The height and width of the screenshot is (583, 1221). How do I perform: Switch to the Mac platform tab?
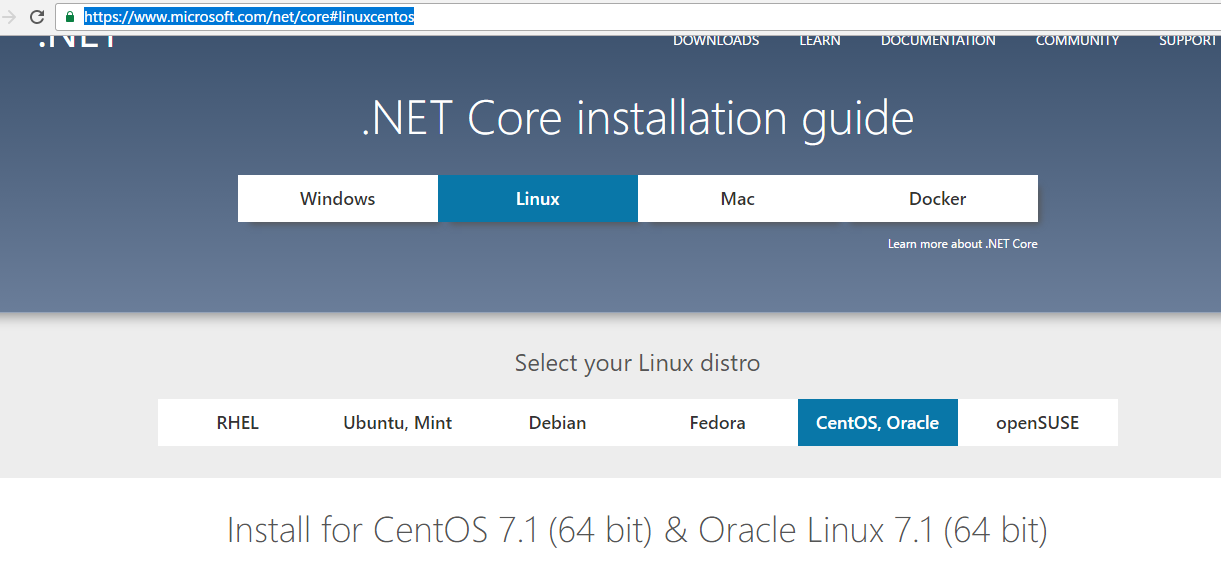coord(738,198)
